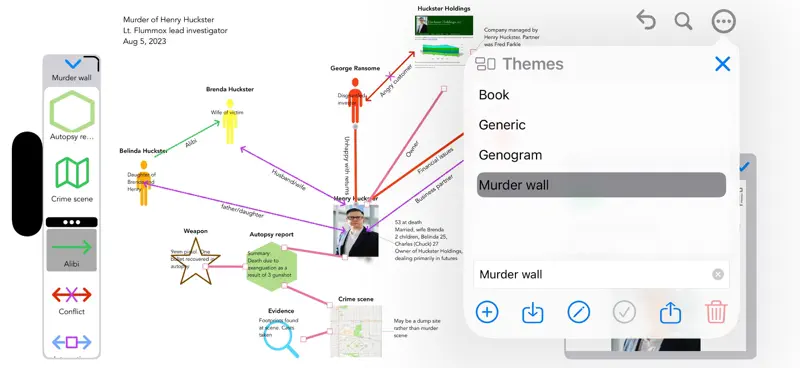Click the Owner connector label
This screenshot has width=800, height=368.
[x=412, y=149]
